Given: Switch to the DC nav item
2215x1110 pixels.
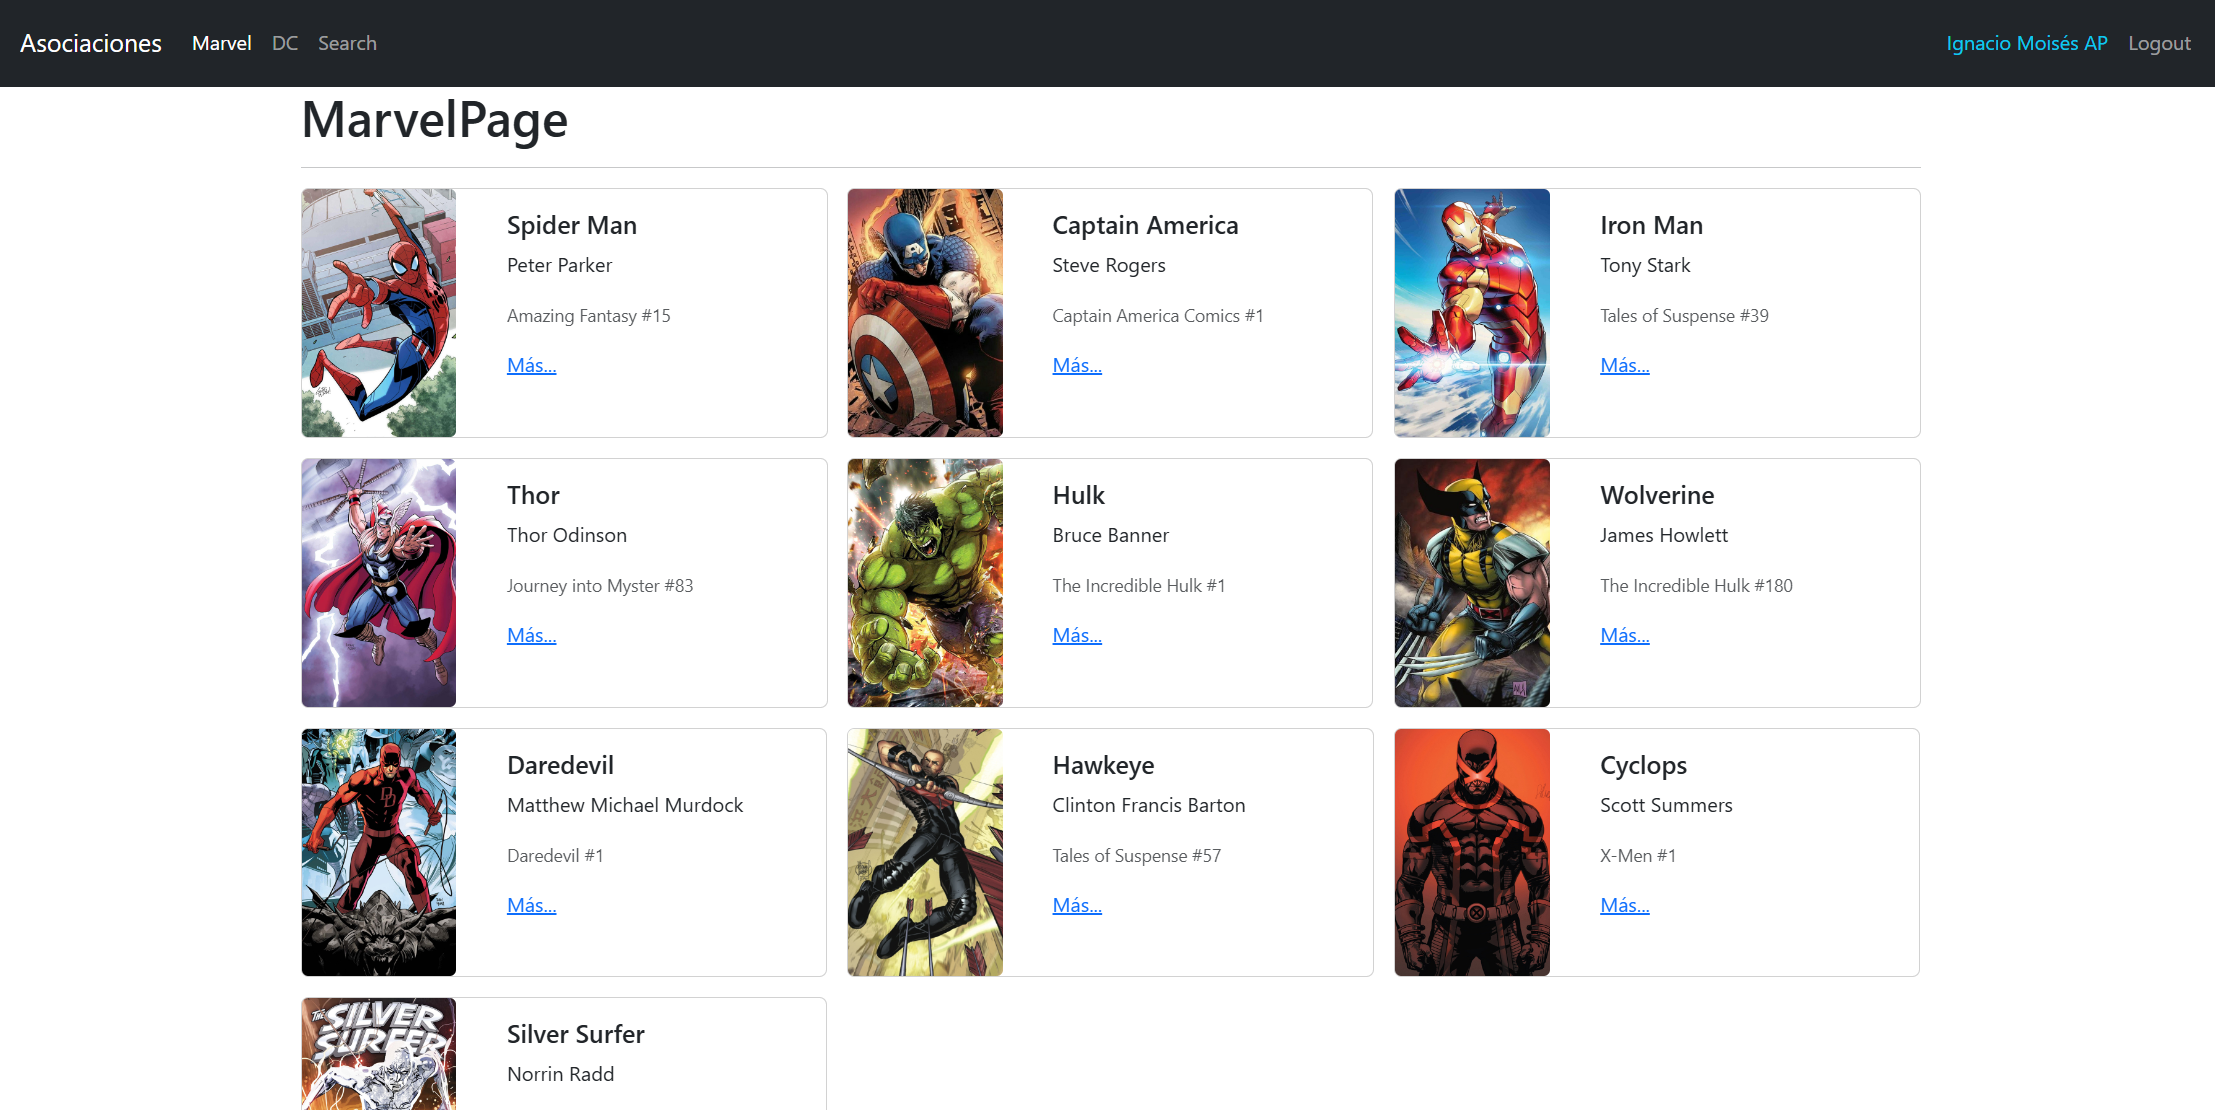Looking at the screenshot, I should pos(285,43).
